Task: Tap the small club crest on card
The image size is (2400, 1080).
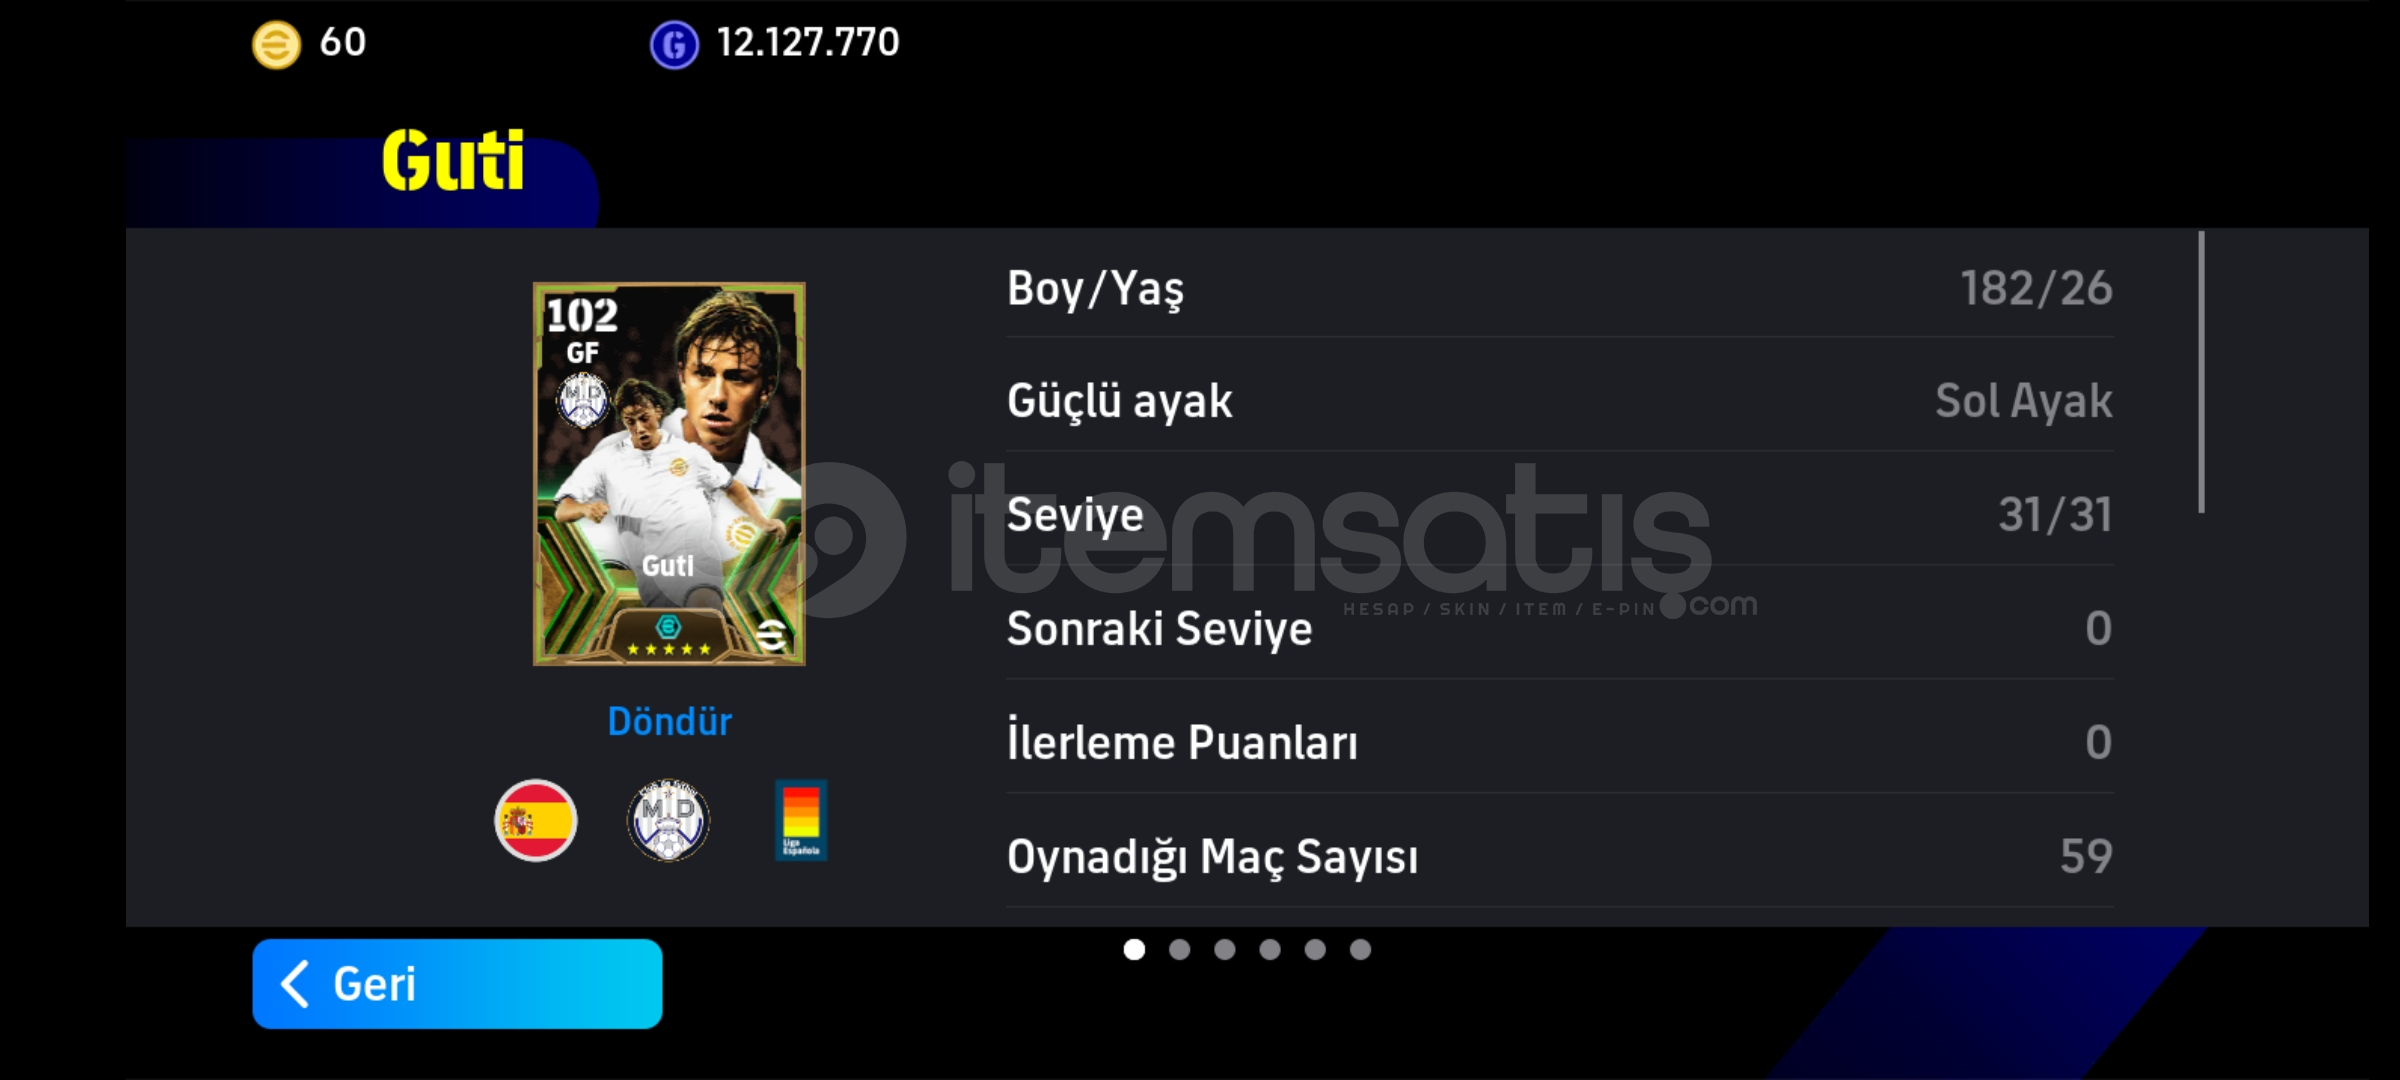Action: coord(583,400)
